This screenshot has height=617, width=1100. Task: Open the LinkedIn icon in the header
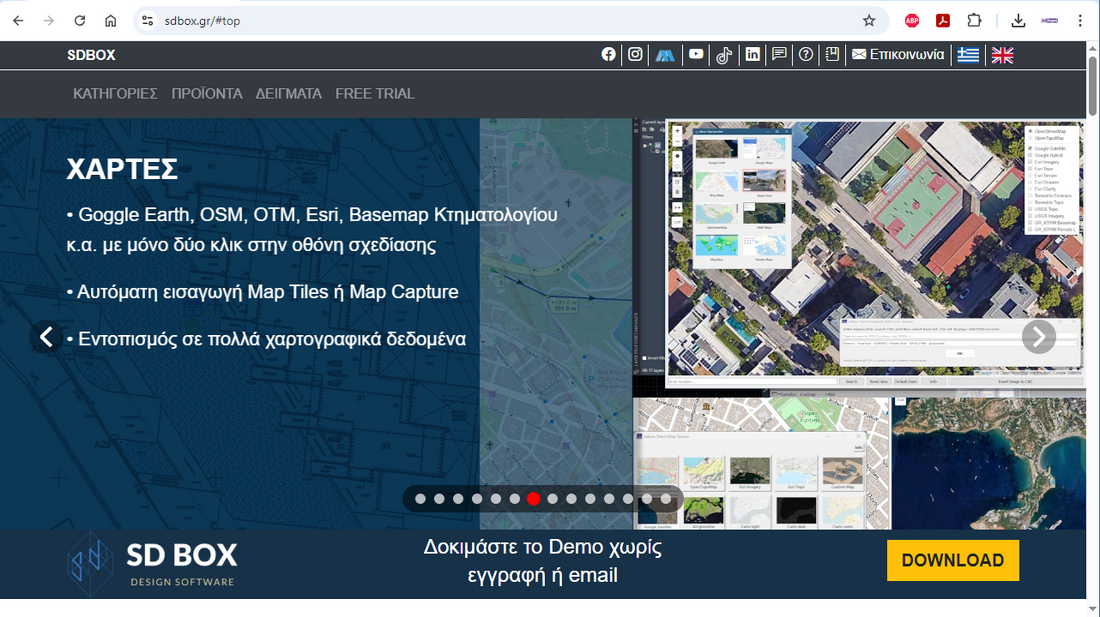(x=753, y=54)
